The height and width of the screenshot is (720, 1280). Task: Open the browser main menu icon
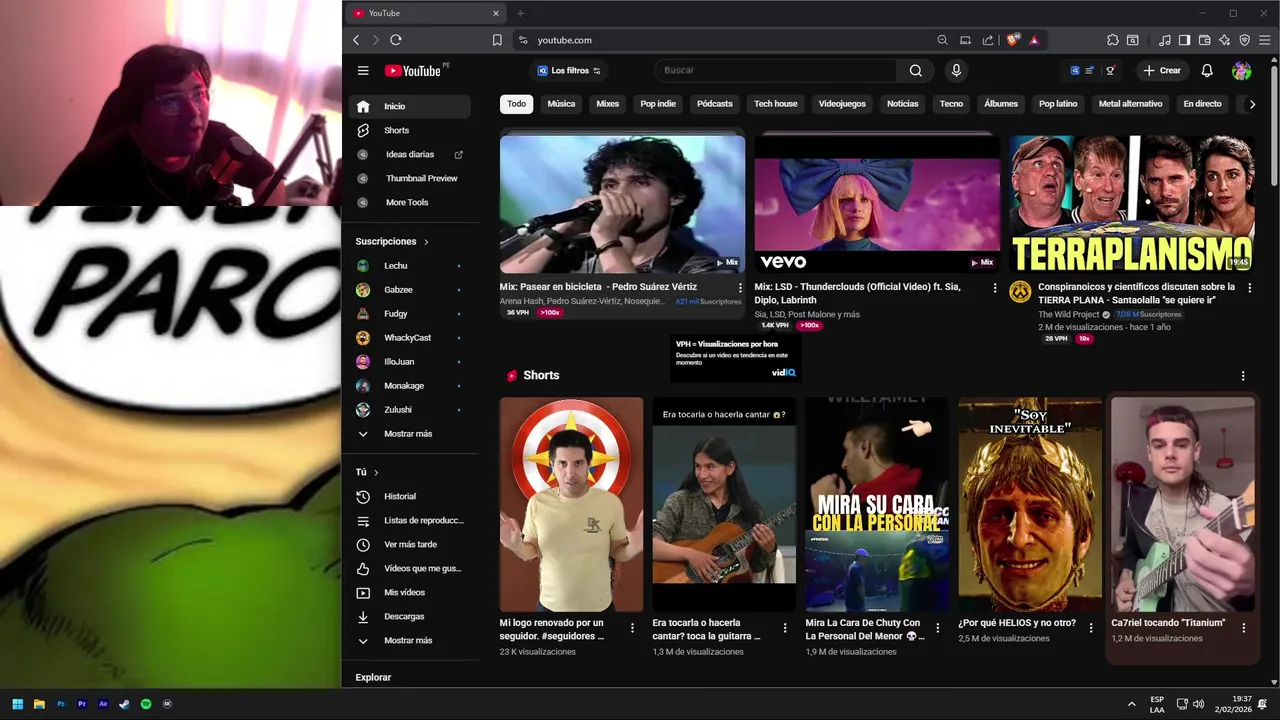(1265, 40)
